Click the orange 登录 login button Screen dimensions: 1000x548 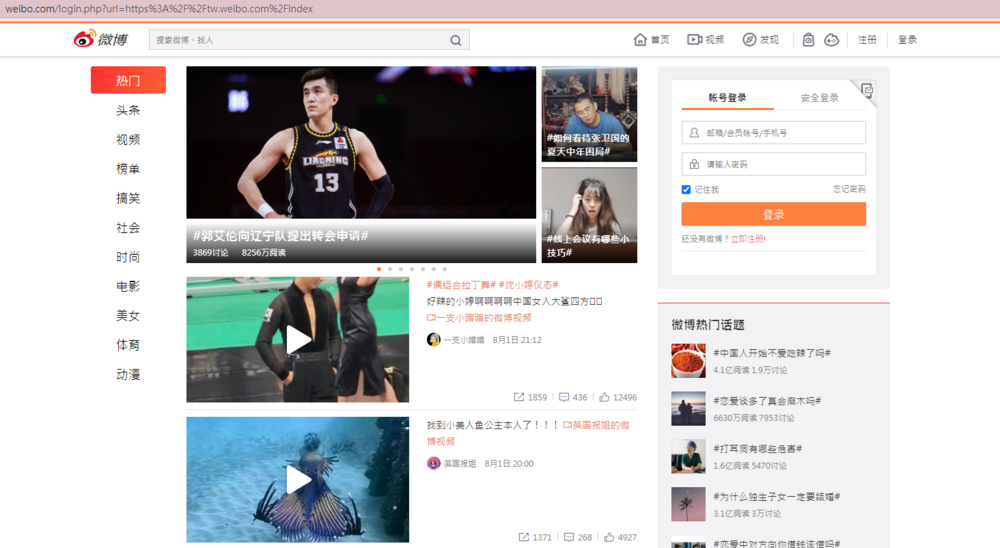coord(773,215)
